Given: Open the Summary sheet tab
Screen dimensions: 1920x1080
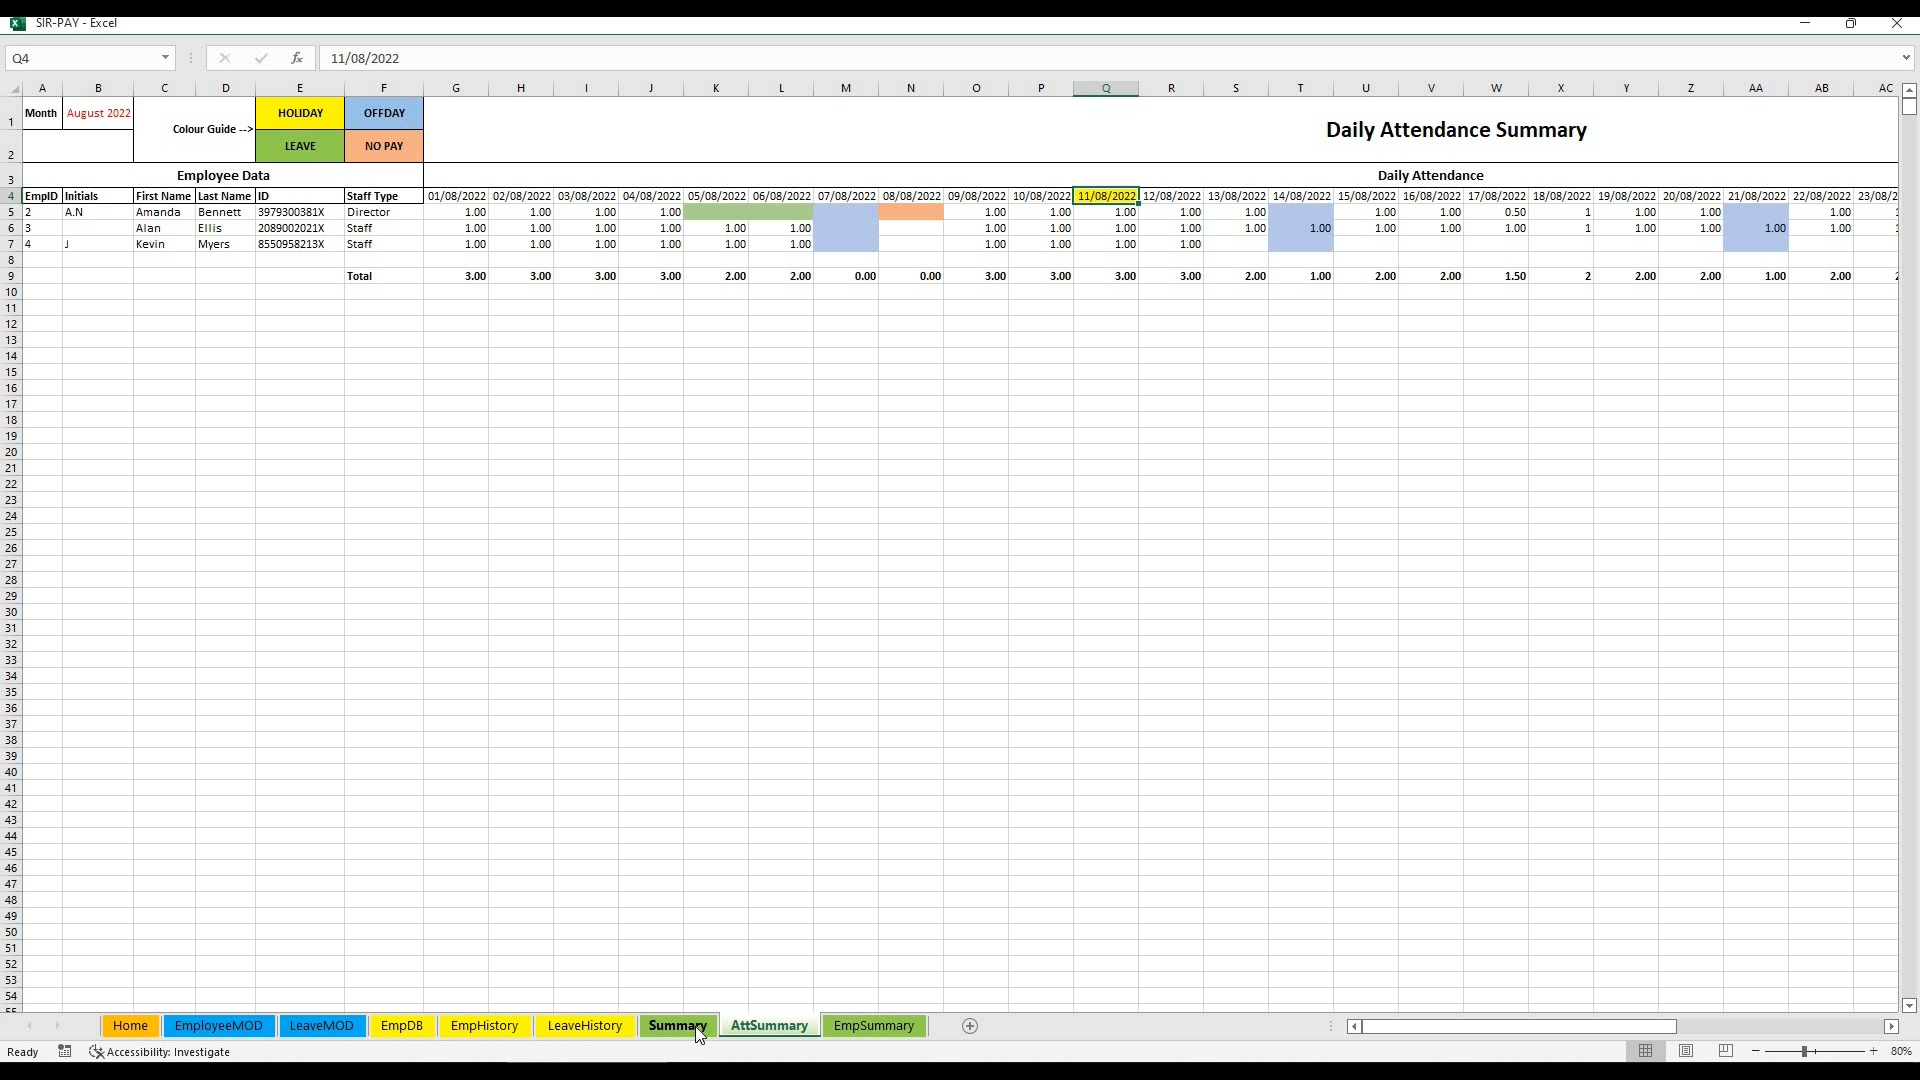Looking at the screenshot, I should click(677, 1026).
